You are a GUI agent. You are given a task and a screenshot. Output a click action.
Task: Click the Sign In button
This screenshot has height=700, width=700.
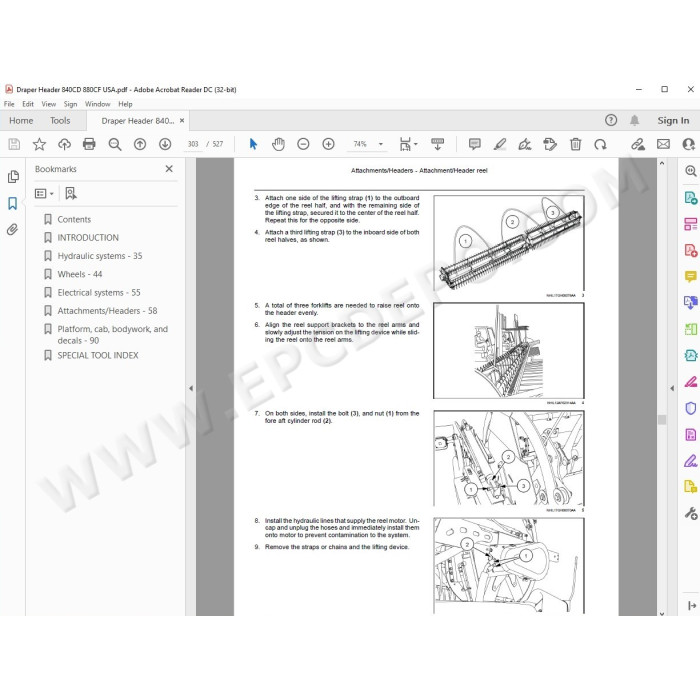[x=673, y=121]
